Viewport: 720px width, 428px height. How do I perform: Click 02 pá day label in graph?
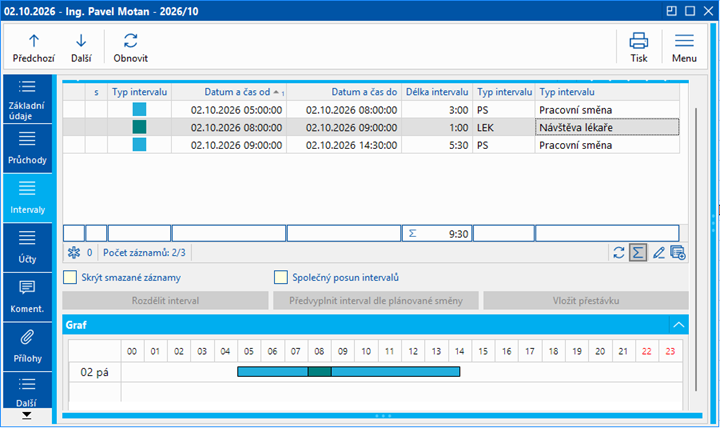click(95, 372)
